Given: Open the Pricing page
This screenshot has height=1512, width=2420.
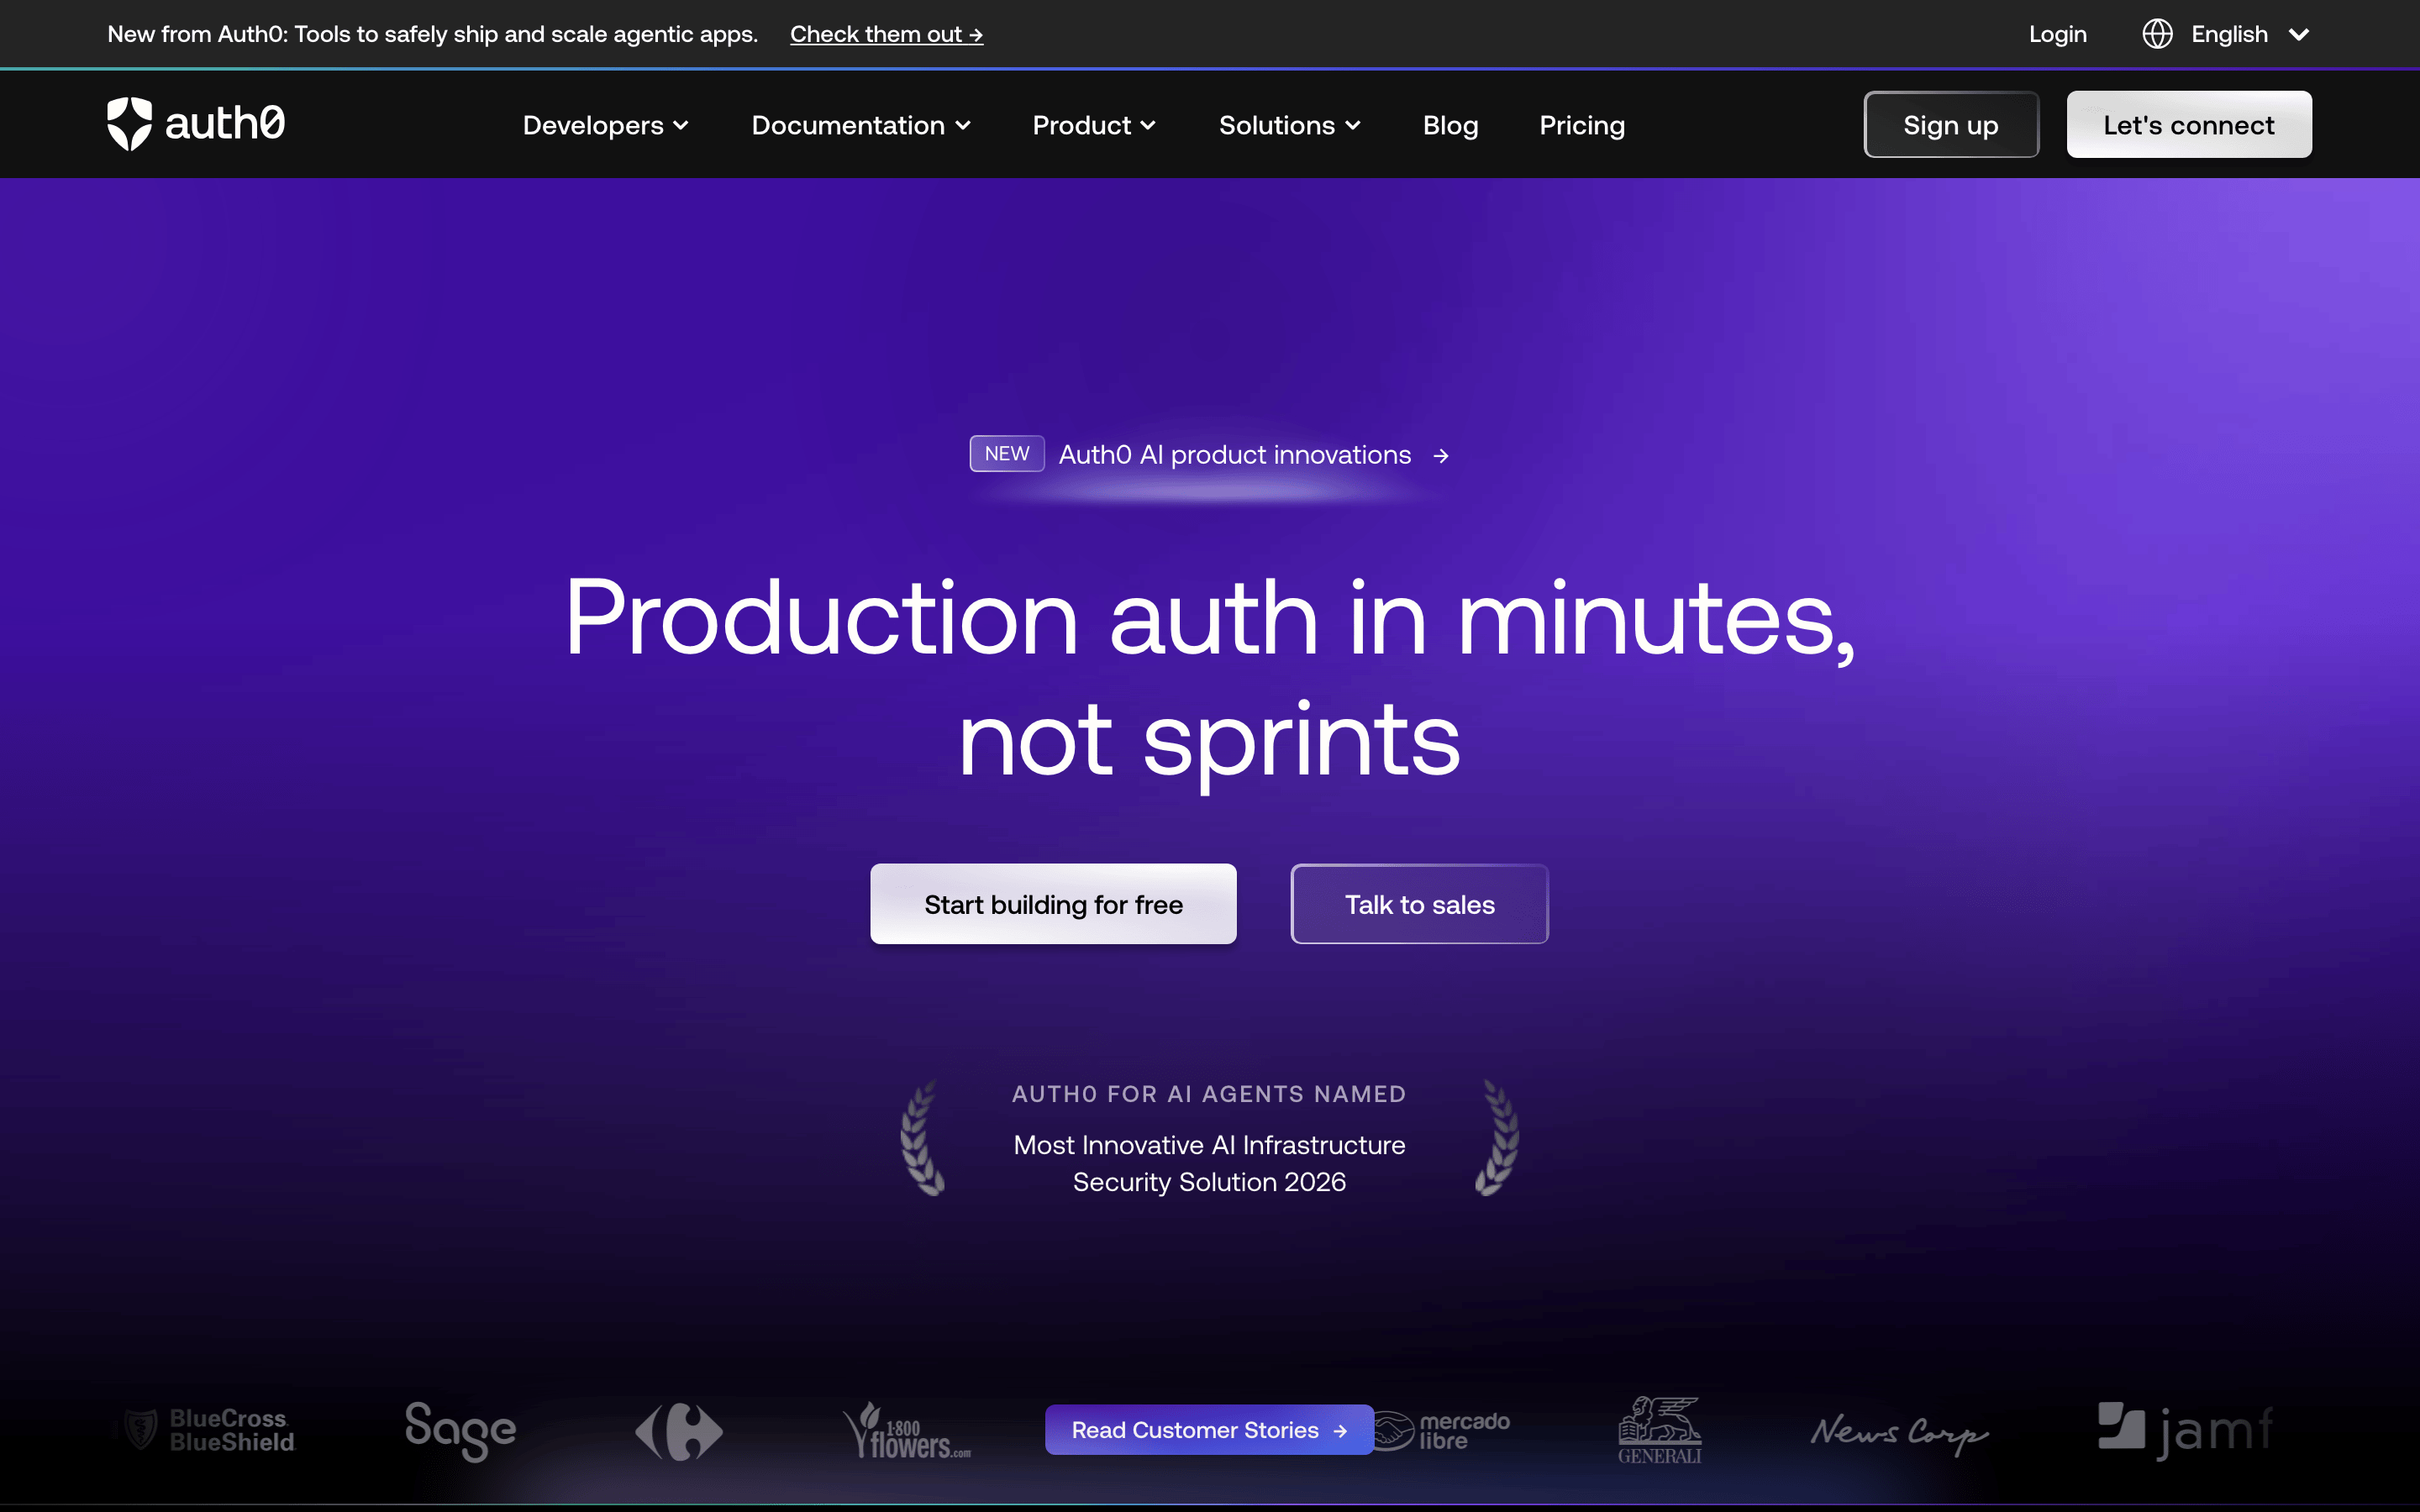Looking at the screenshot, I should [1582, 125].
